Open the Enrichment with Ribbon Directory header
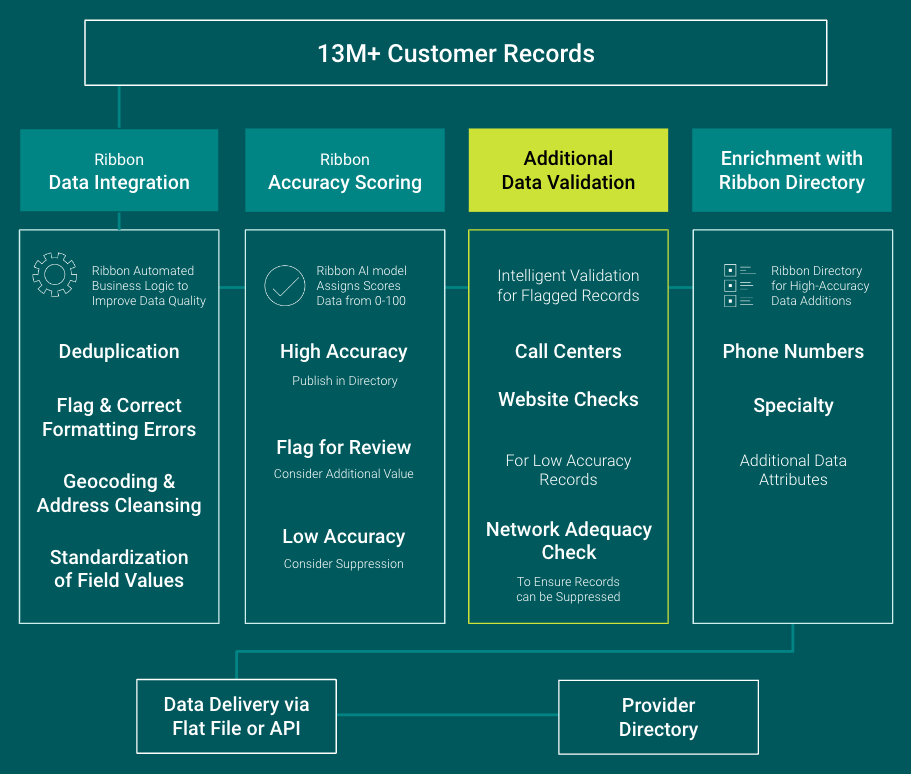This screenshot has width=911, height=774. click(792, 170)
